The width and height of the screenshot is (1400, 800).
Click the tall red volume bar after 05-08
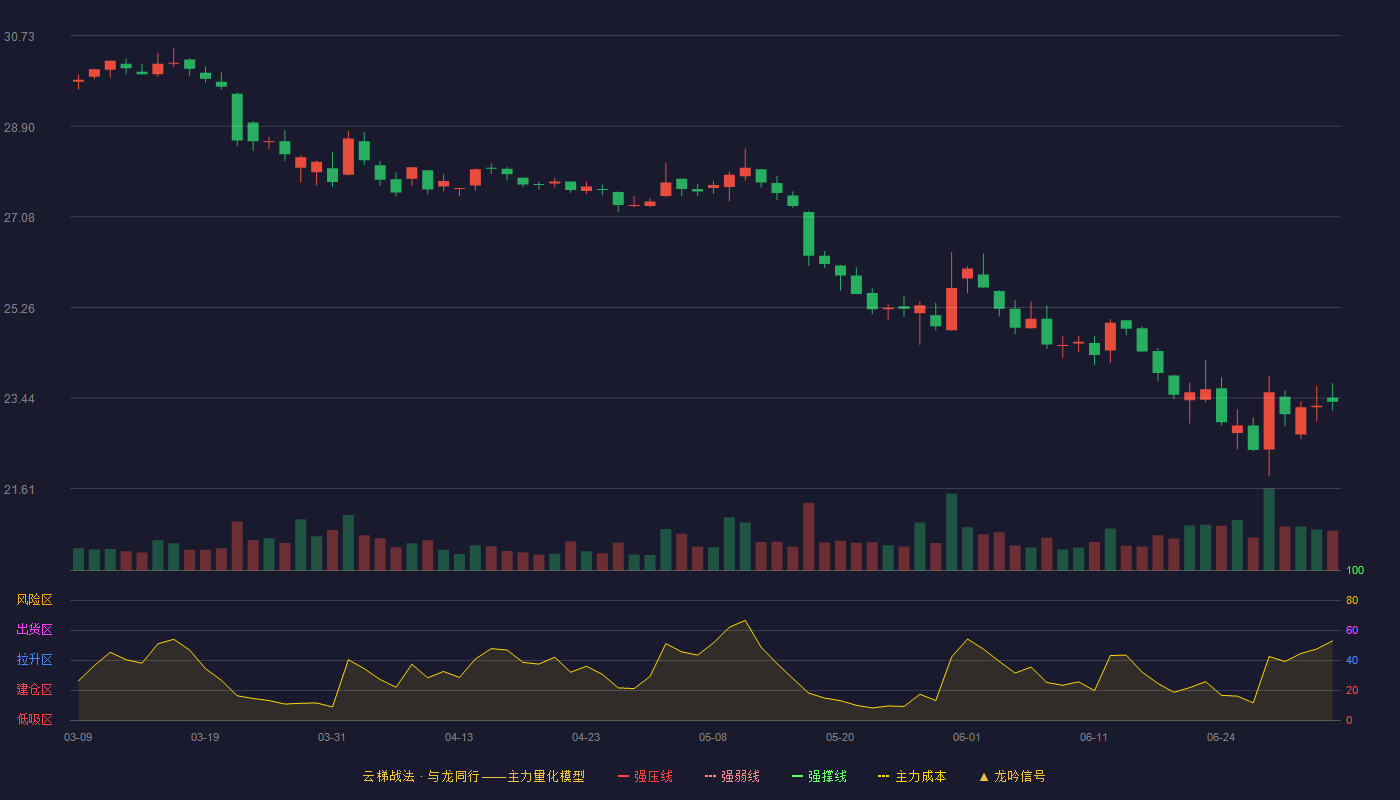pos(808,536)
